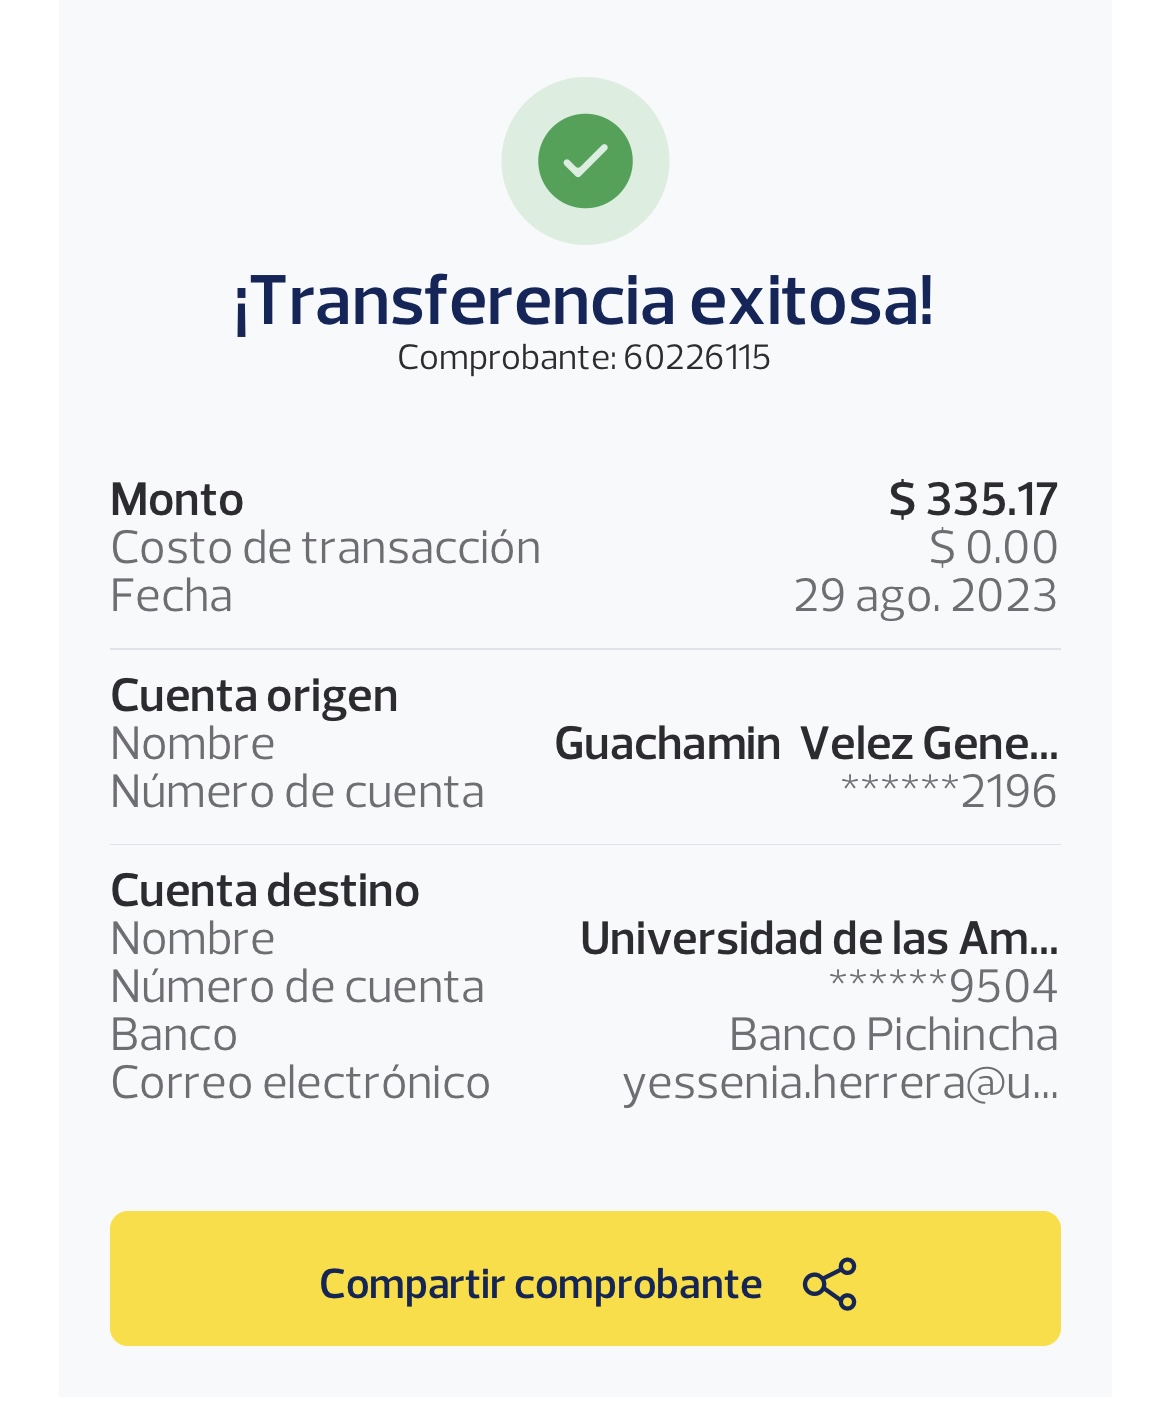Tap the $ 0.00 transaction cost value

point(993,547)
